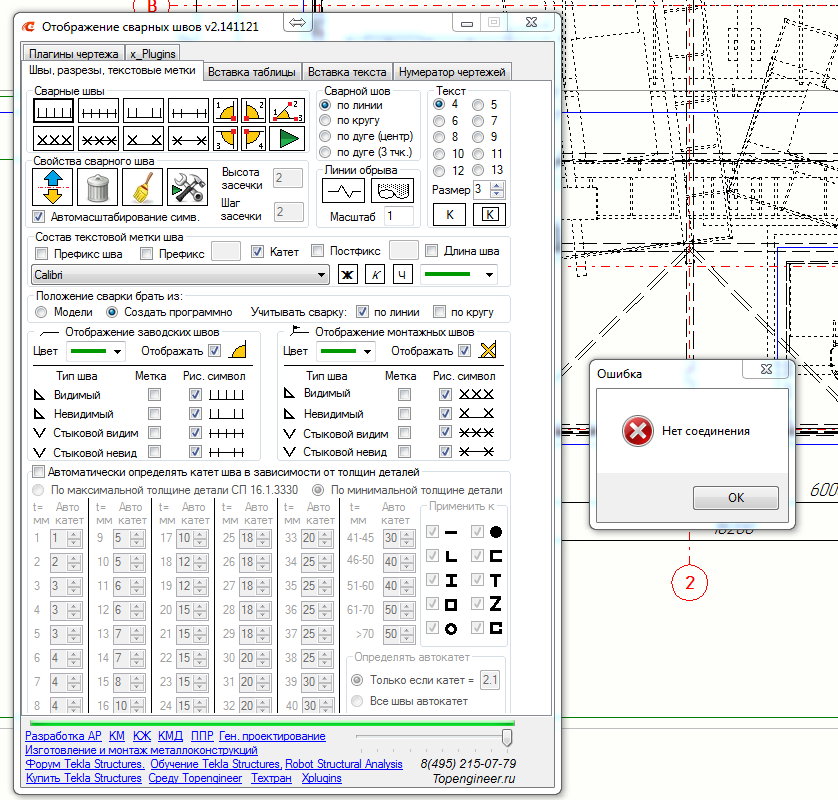Click the trash bin delete weld icon

coord(98,187)
